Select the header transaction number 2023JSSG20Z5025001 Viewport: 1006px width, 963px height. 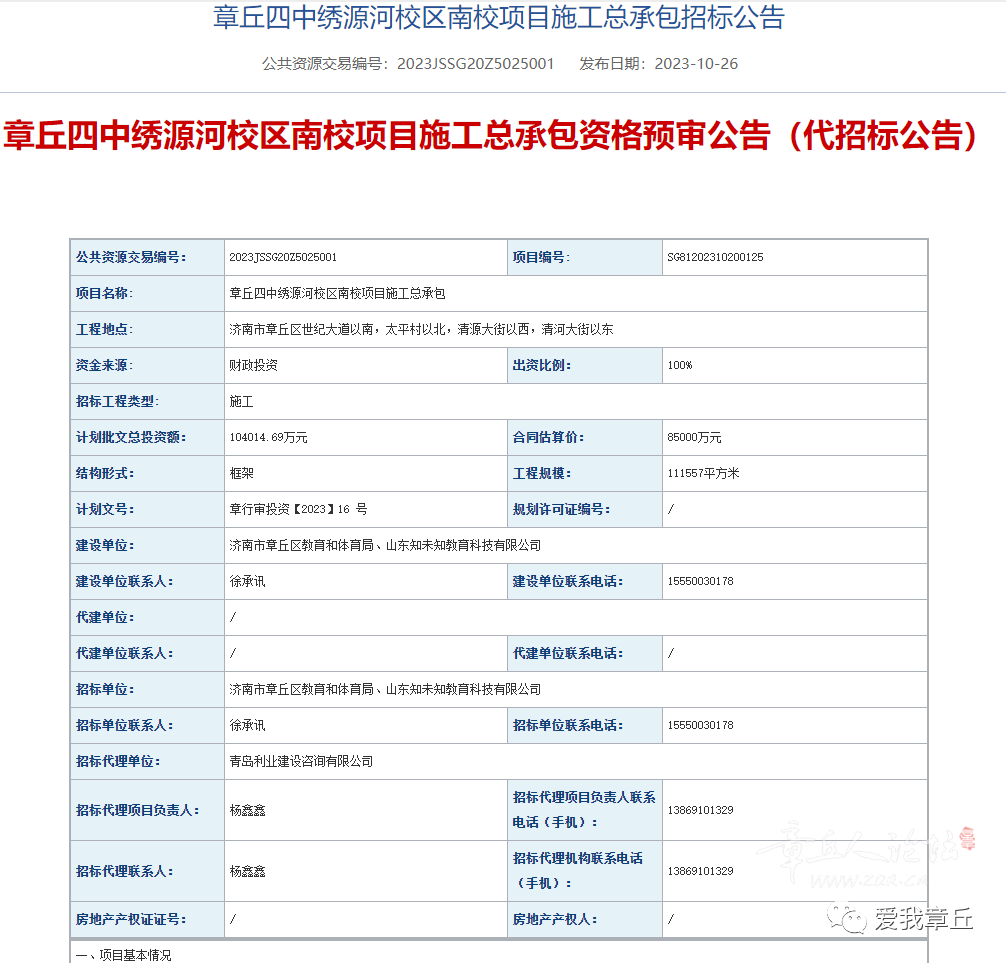(475, 64)
